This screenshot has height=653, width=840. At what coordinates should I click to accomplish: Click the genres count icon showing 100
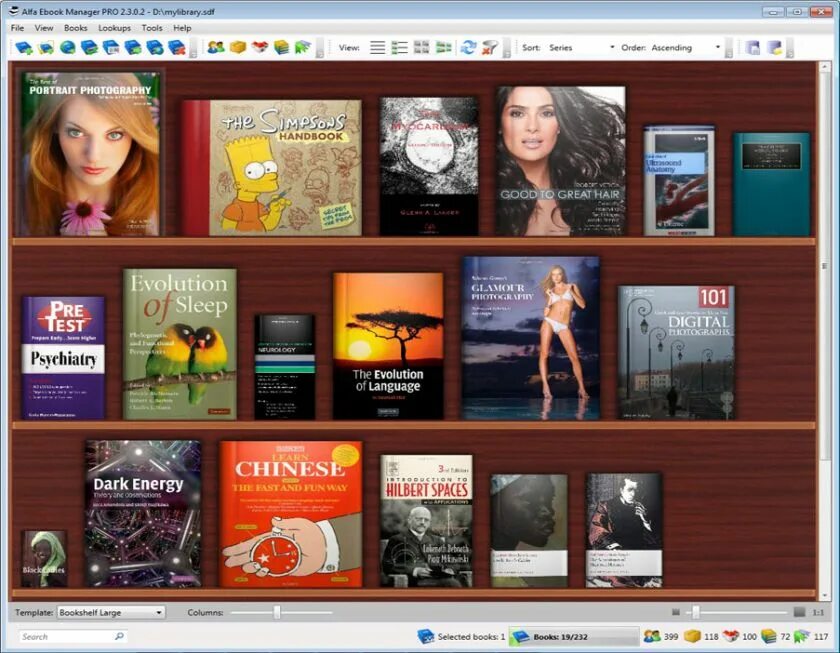731,636
